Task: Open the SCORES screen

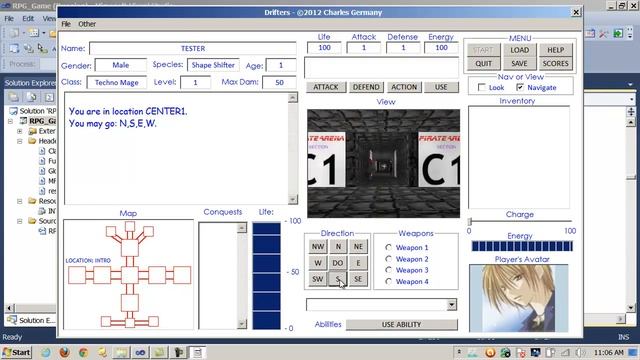Action: [x=556, y=63]
